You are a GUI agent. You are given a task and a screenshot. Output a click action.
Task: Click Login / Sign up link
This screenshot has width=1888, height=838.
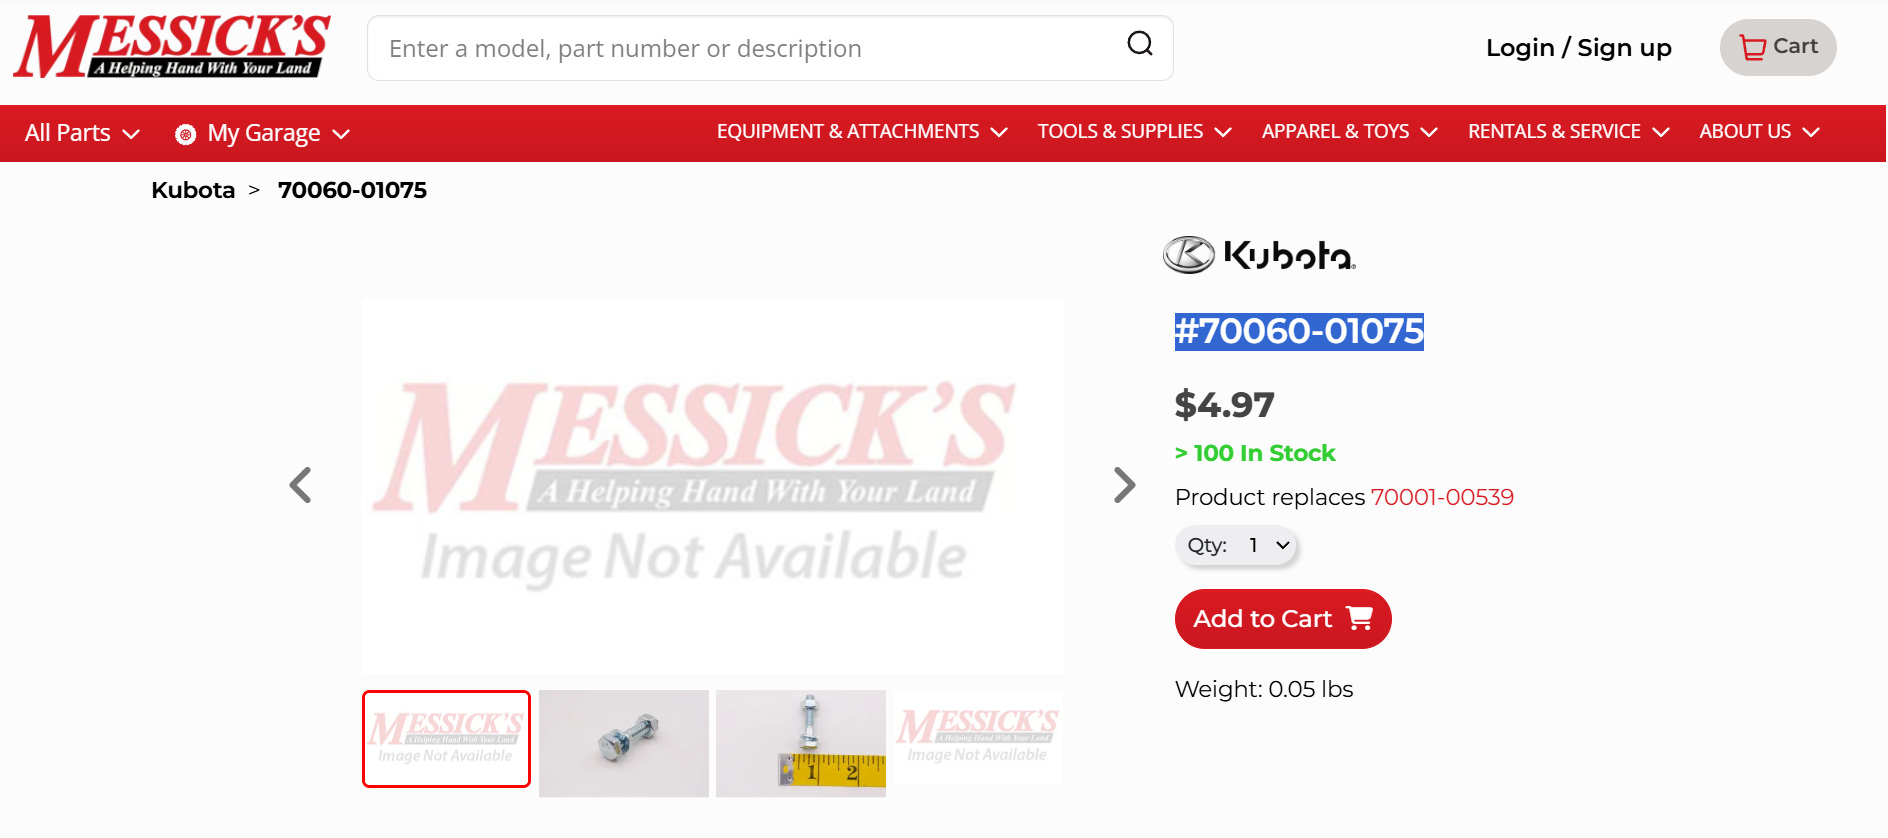pos(1578,48)
